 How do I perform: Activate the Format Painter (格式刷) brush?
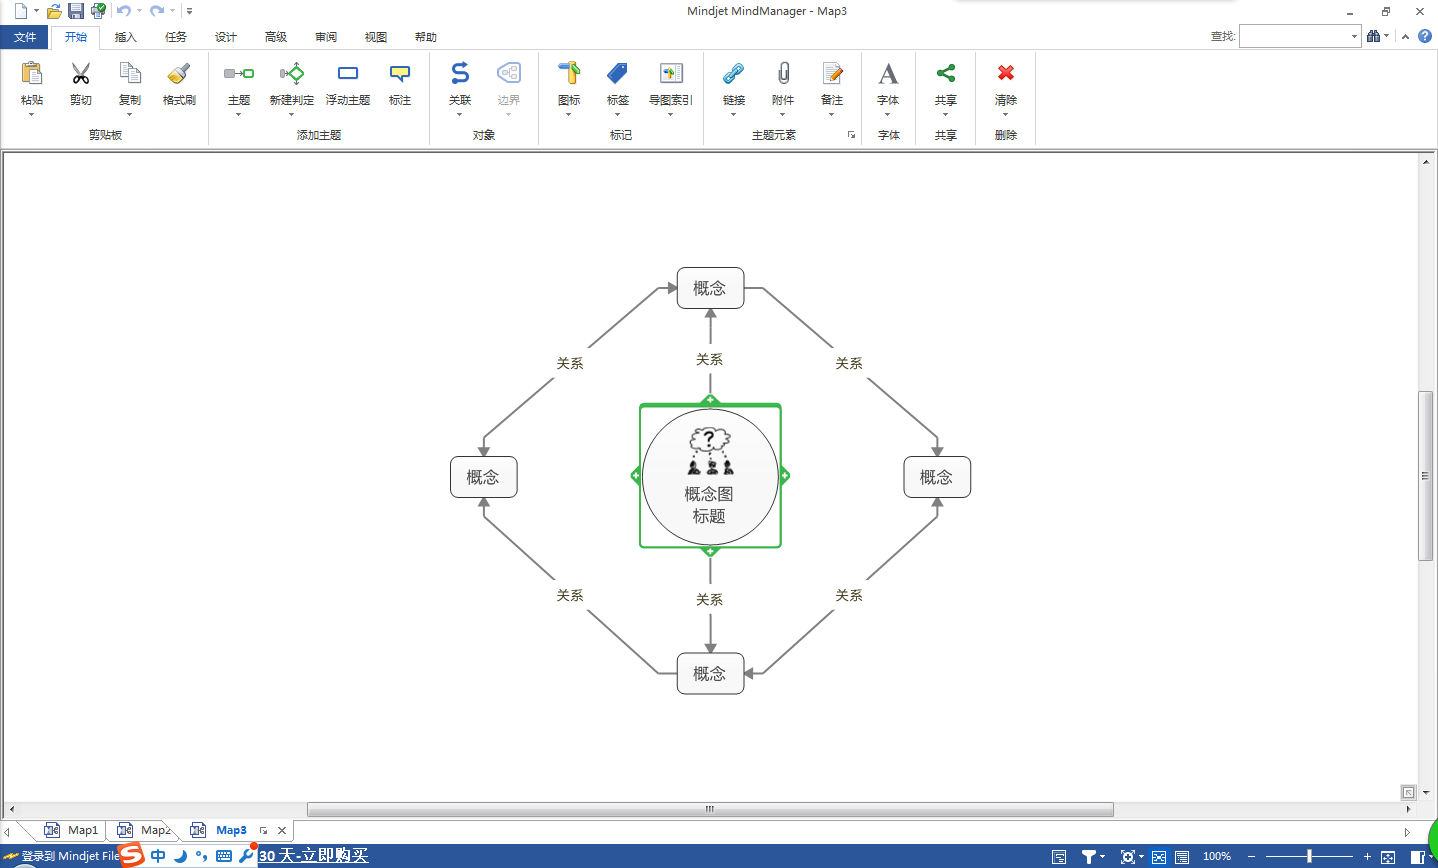click(179, 73)
